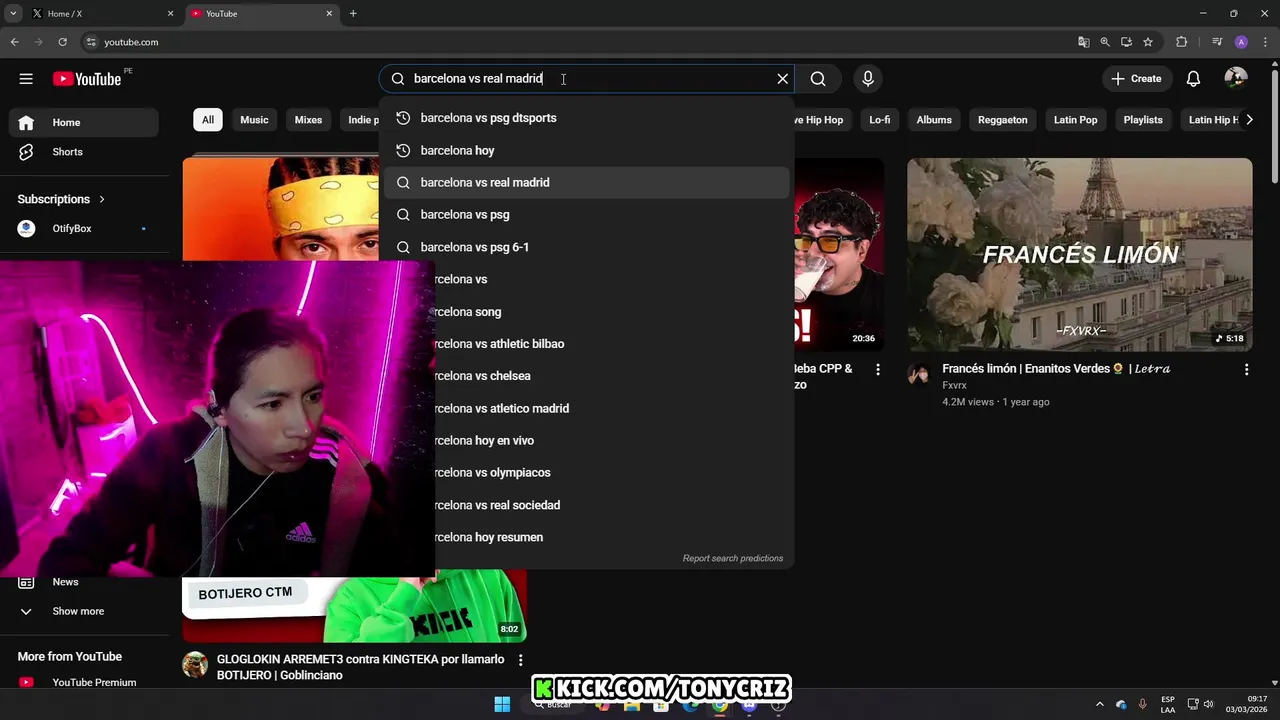The image size is (1280, 720).
Task: Open a new browser tab
Action: (x=353, y=14)
